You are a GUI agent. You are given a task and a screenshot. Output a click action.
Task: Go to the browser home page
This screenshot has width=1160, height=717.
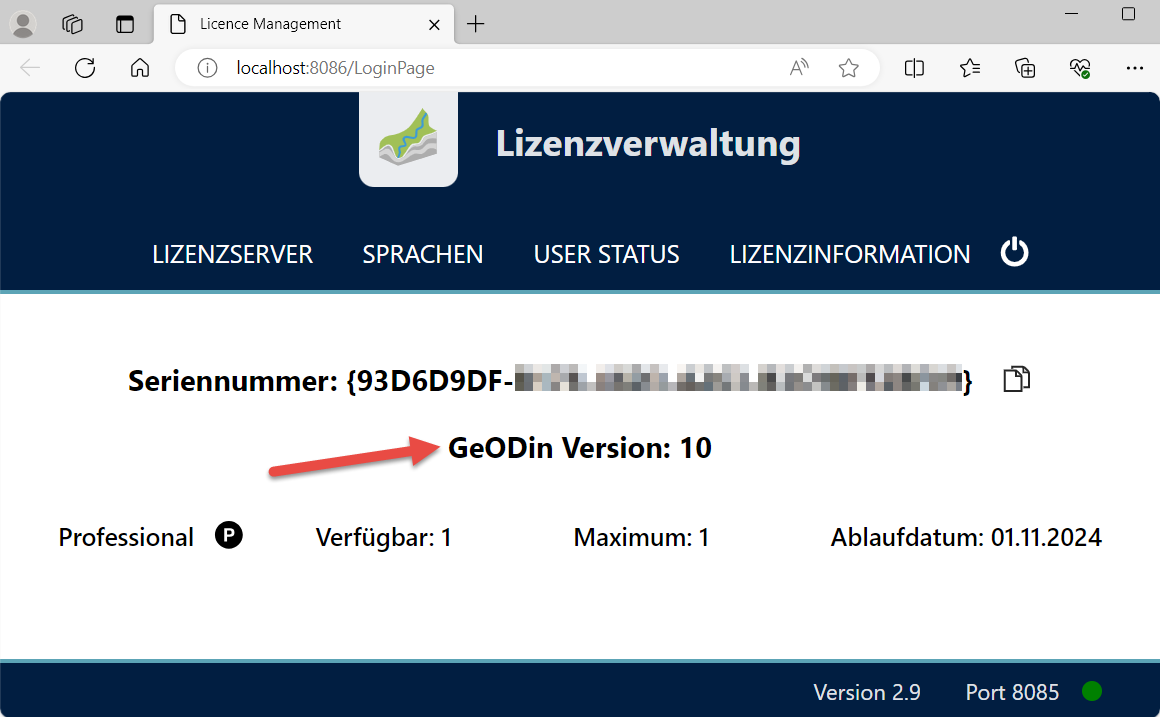[140, 68]
